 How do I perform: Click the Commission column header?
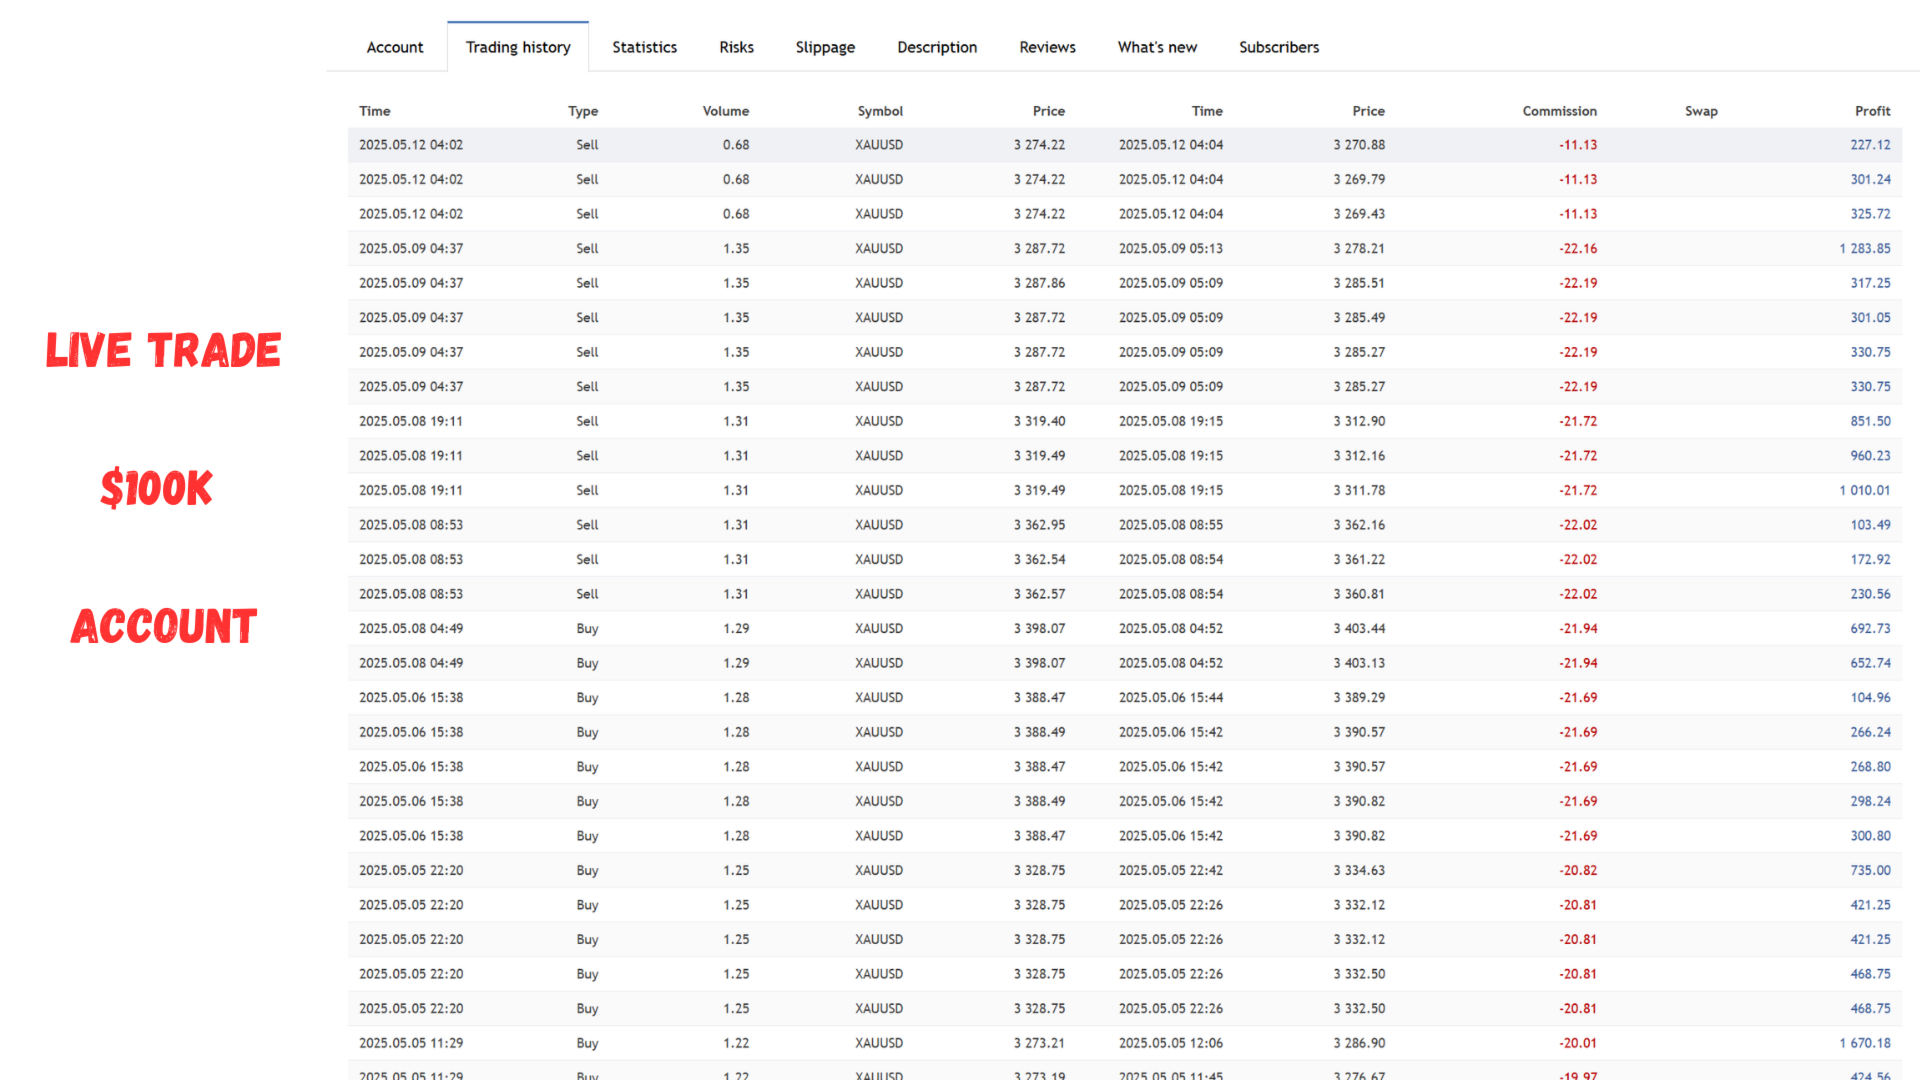[x=1559, y=111]
